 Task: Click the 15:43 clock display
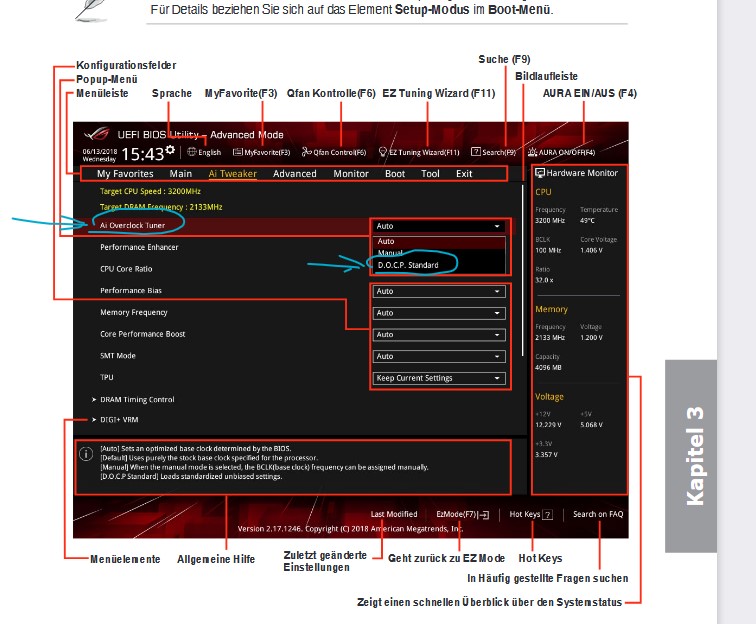pos(143,154)
